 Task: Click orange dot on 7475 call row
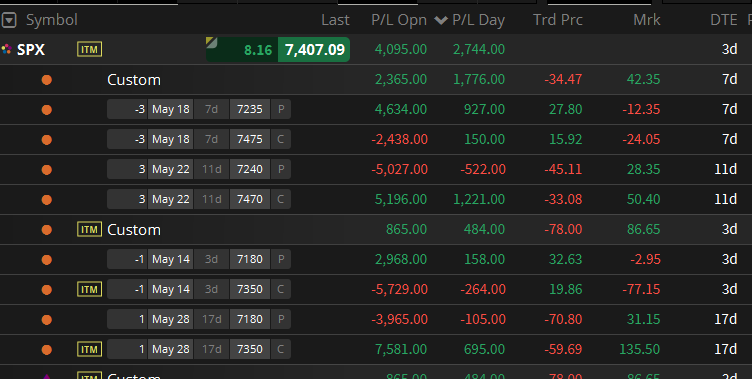[x=47, y=140]
